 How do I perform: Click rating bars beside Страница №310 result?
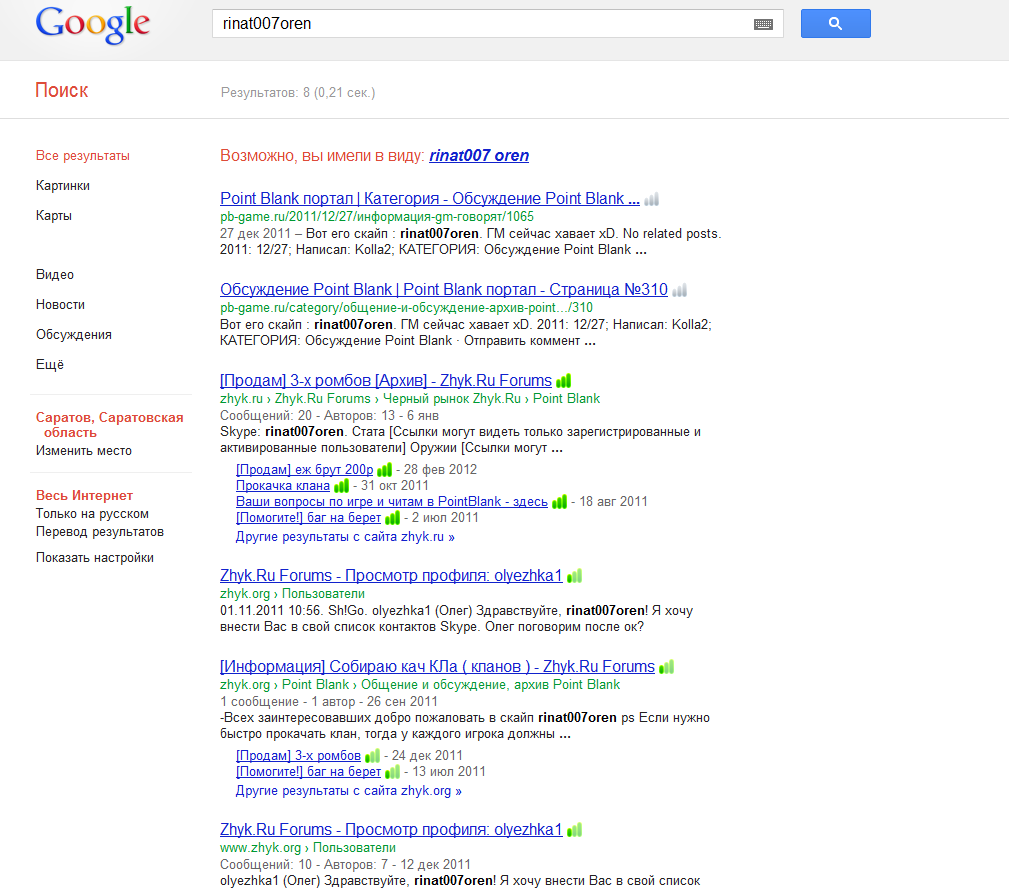pos(680,291)
